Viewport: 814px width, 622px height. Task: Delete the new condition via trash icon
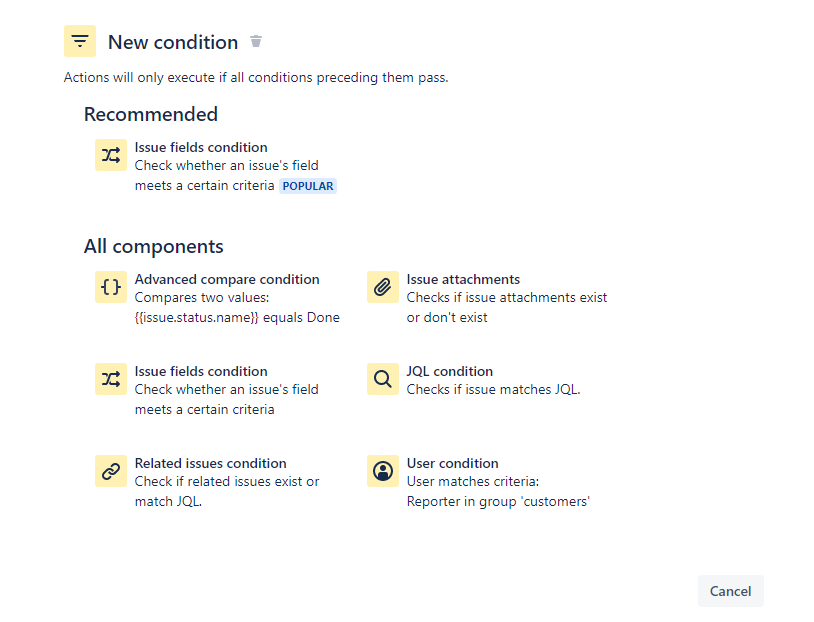pyautogui.click(x=256, y=41)
